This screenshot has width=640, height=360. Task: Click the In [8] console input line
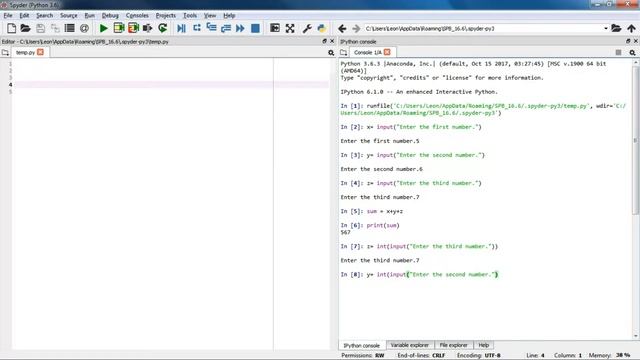coord(419,275)
